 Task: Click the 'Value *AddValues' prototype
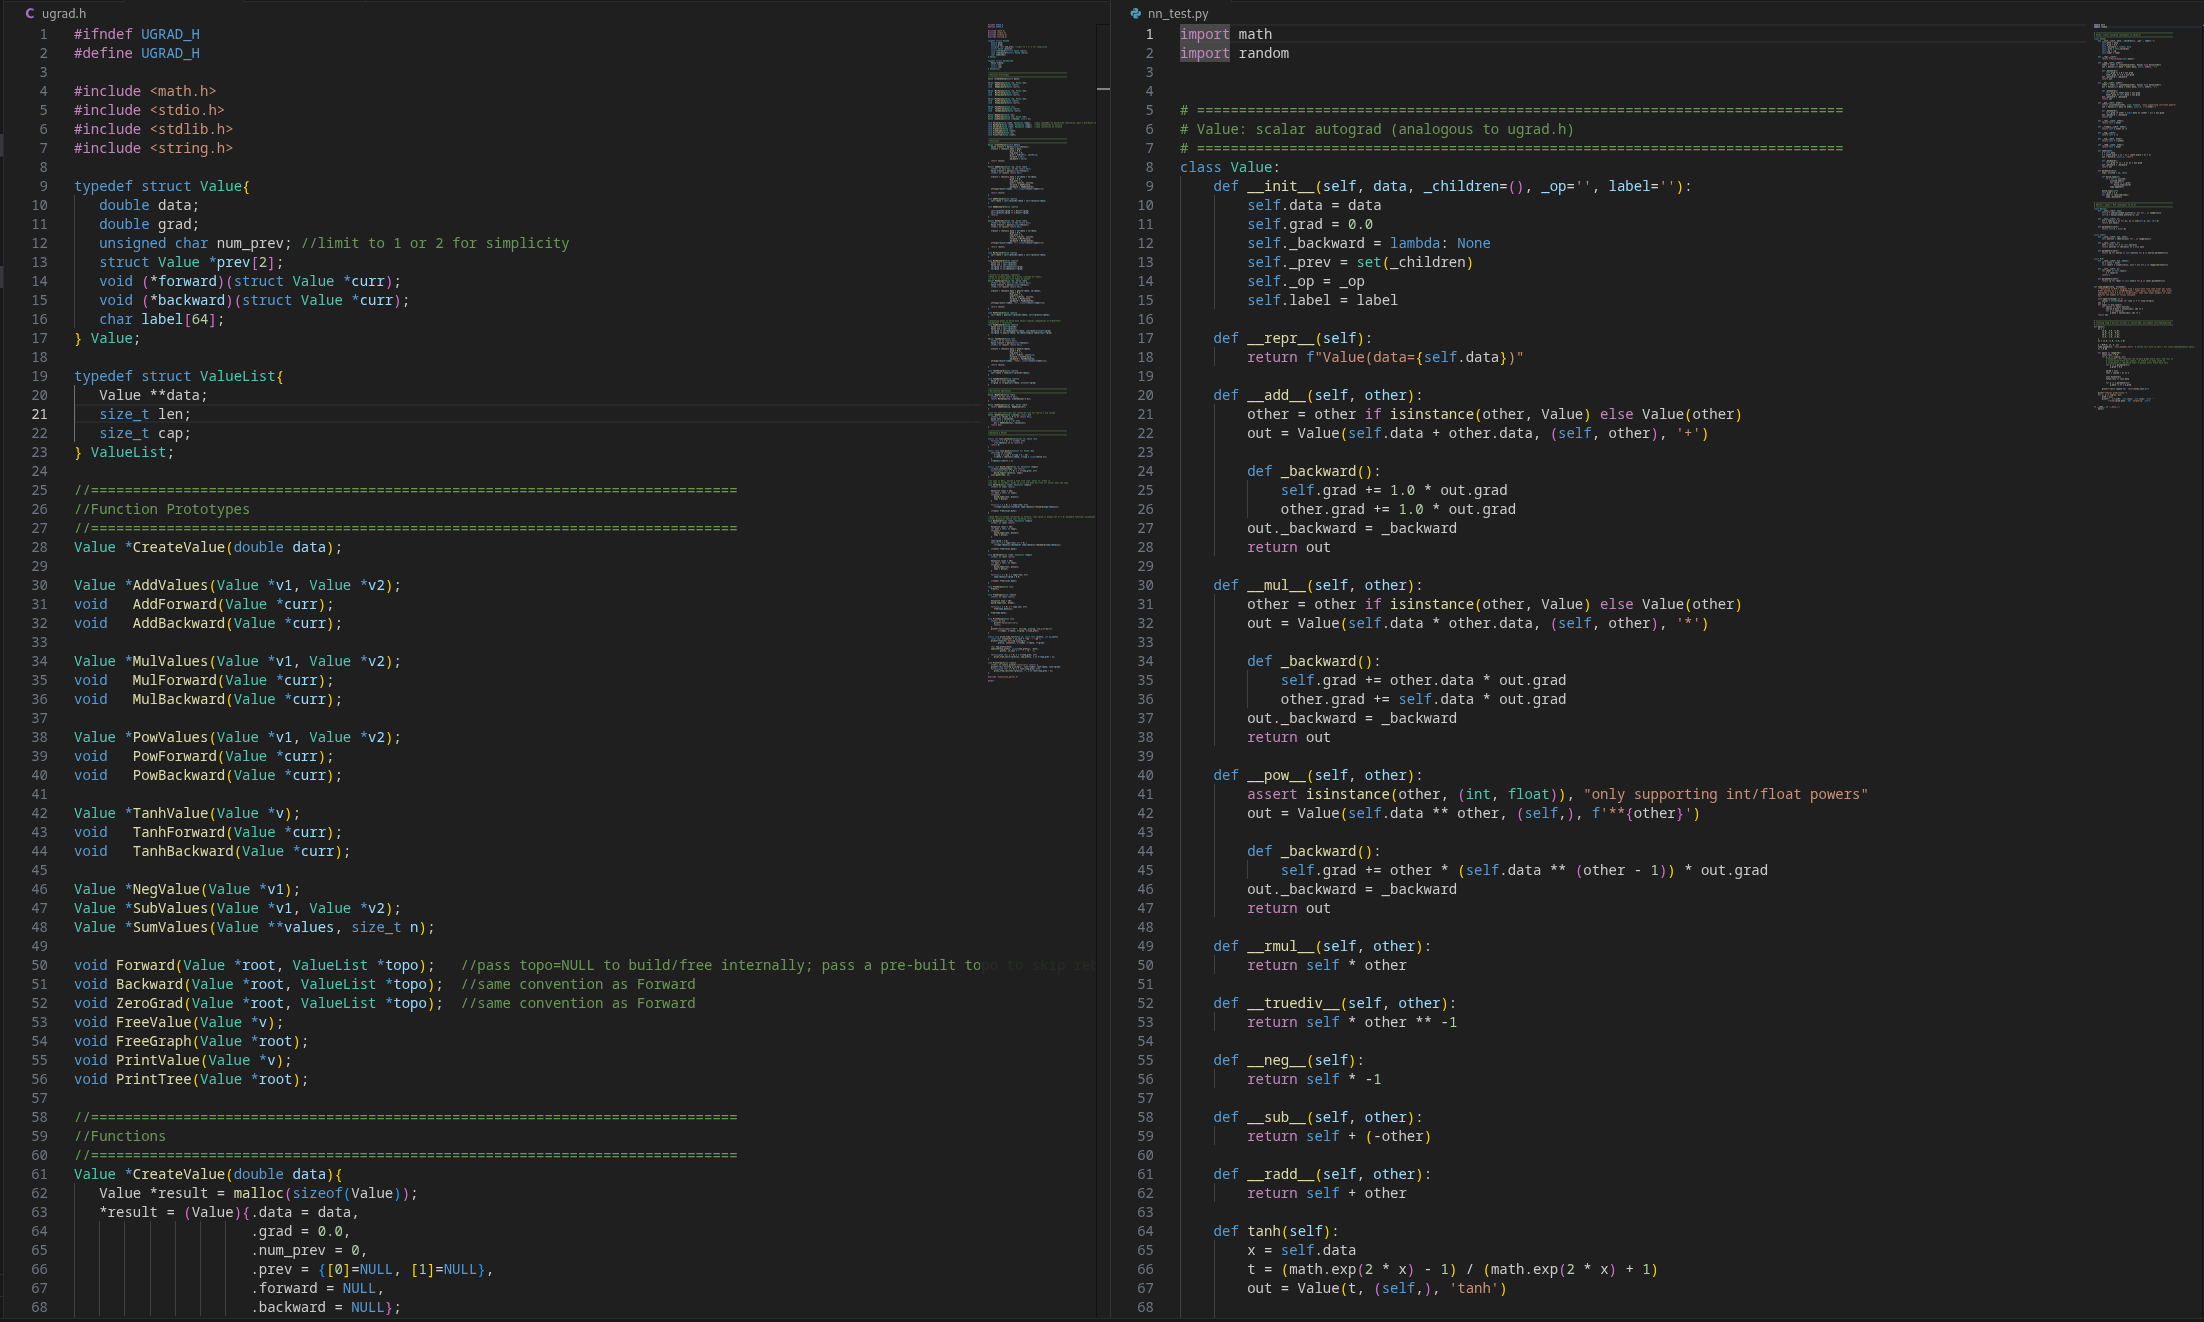[237, 585]
